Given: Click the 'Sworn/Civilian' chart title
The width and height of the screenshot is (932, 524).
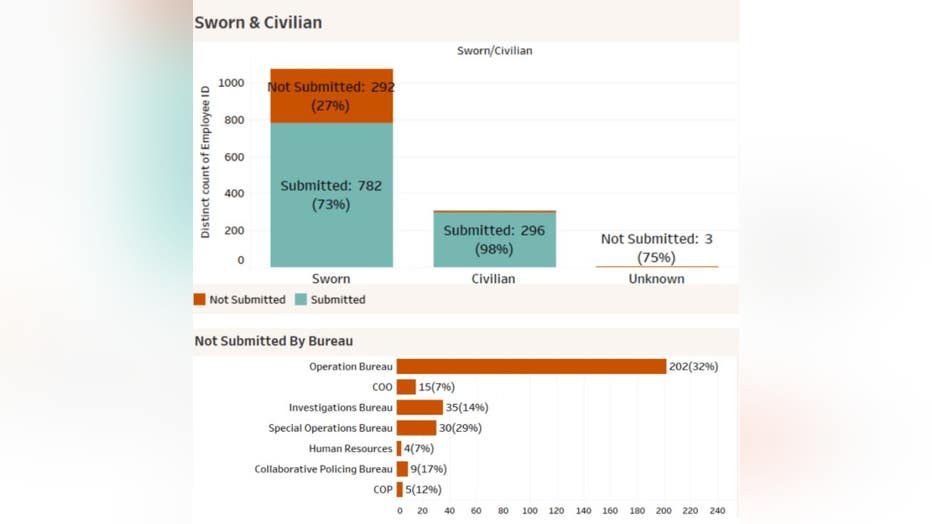Looking at the screenshot, I should click(495, 50).
